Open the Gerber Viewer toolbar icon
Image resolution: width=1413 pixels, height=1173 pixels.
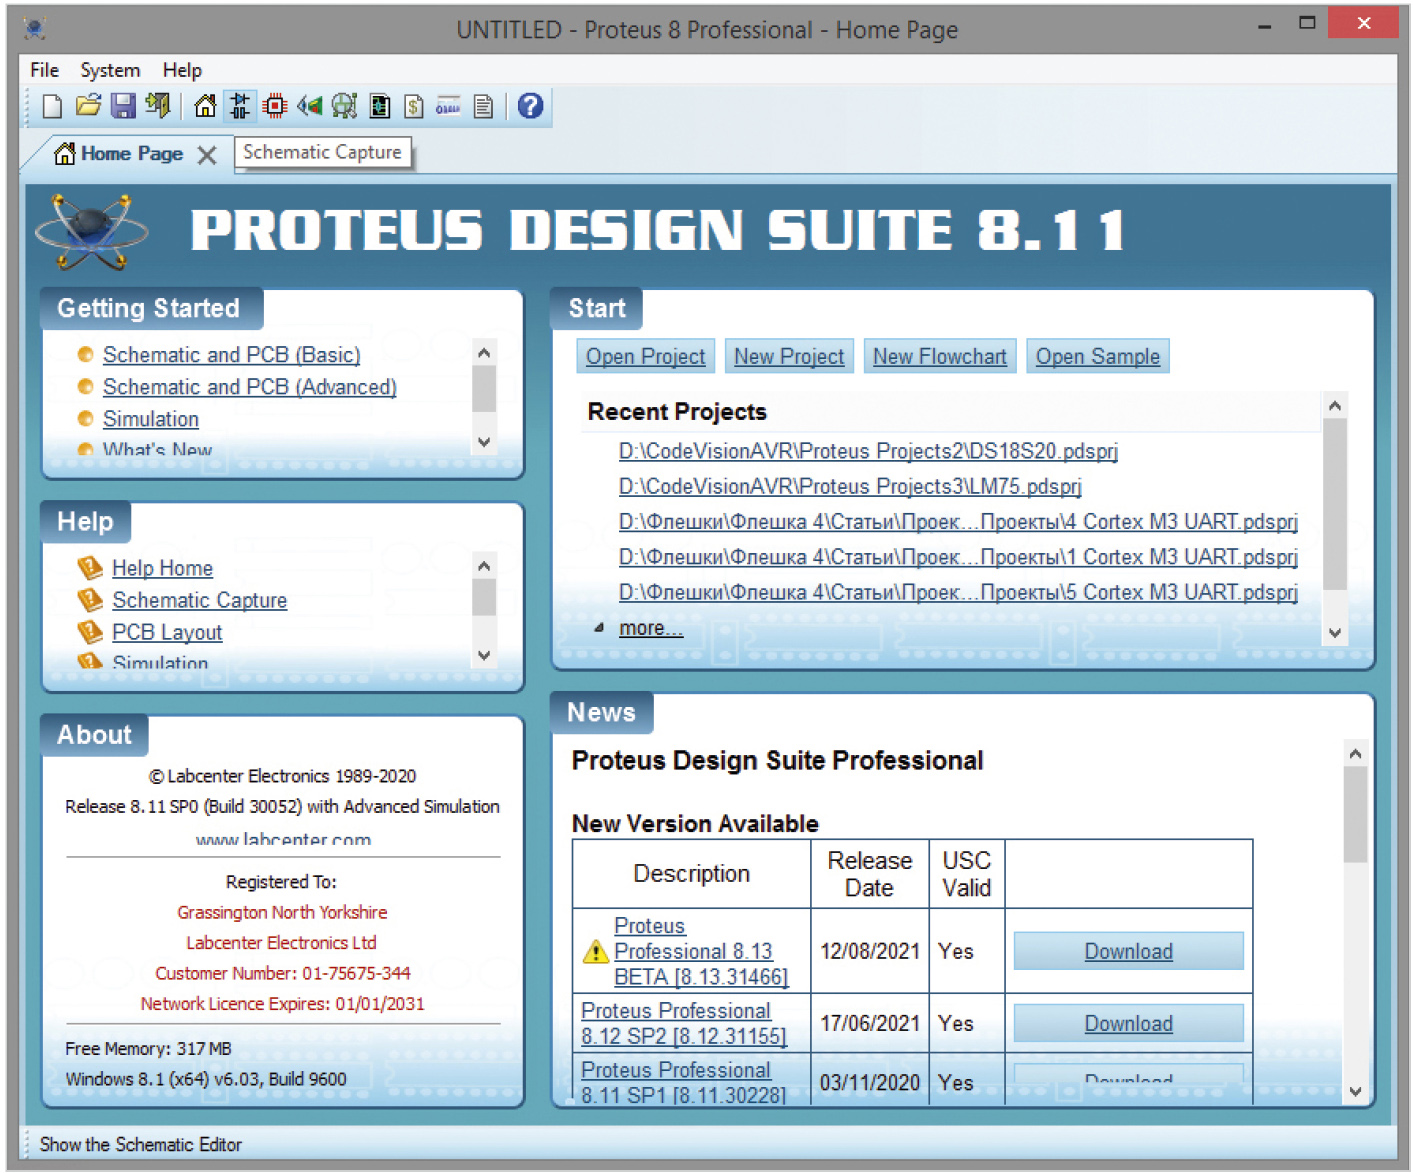(x=344, y=106)
